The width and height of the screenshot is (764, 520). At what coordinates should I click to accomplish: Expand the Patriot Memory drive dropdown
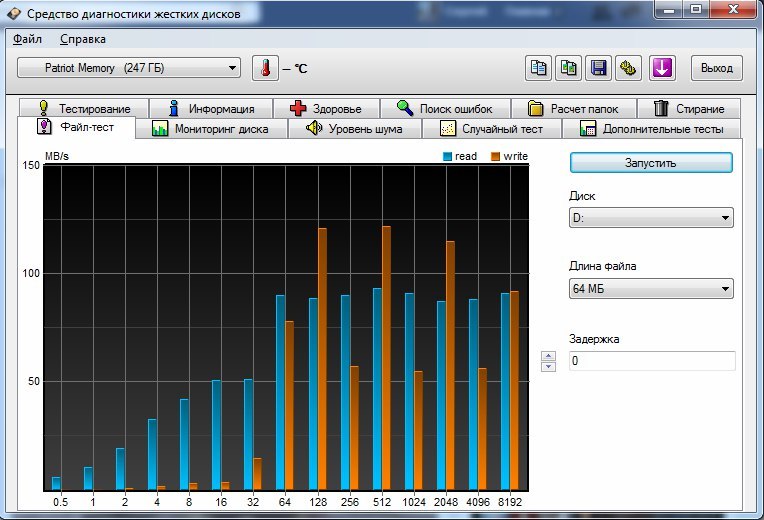pos(129,68)
